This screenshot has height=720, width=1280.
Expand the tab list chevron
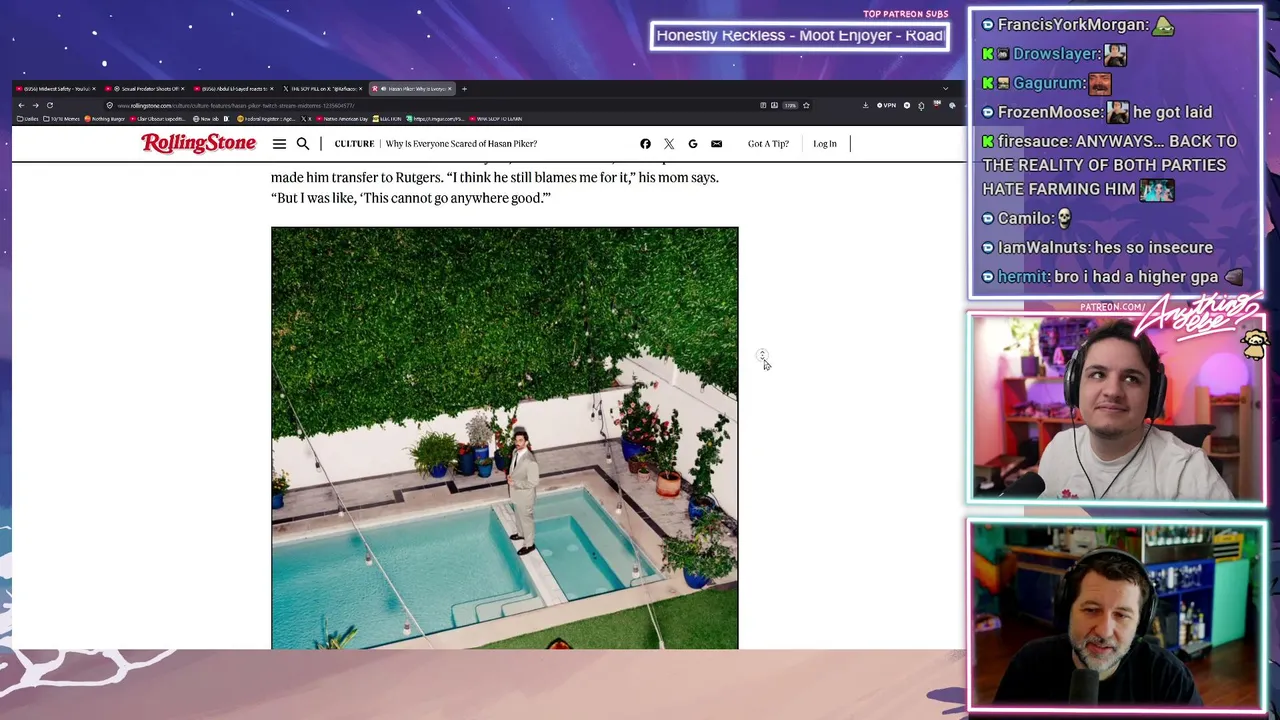945,89
